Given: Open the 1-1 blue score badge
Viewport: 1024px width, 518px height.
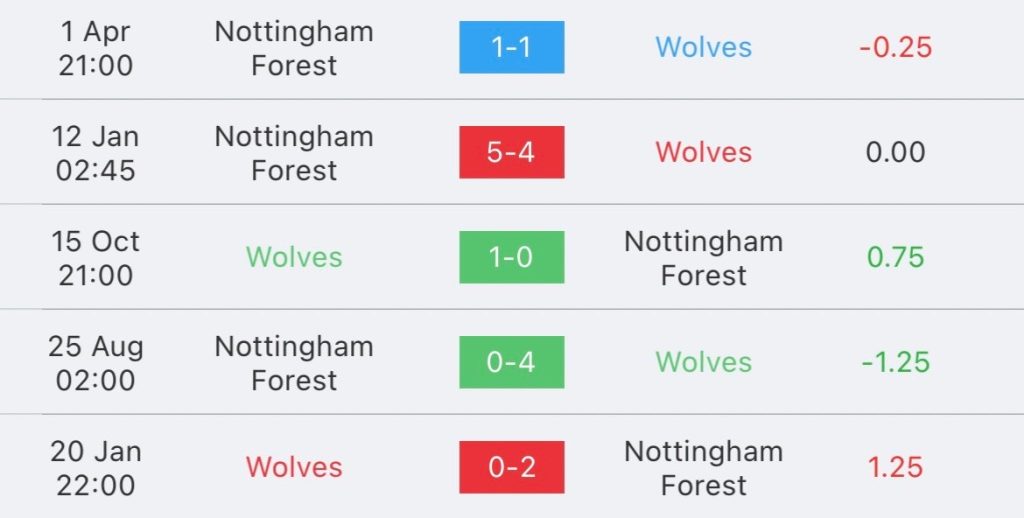Looking at the screenshot, I should tap(511, 47).
